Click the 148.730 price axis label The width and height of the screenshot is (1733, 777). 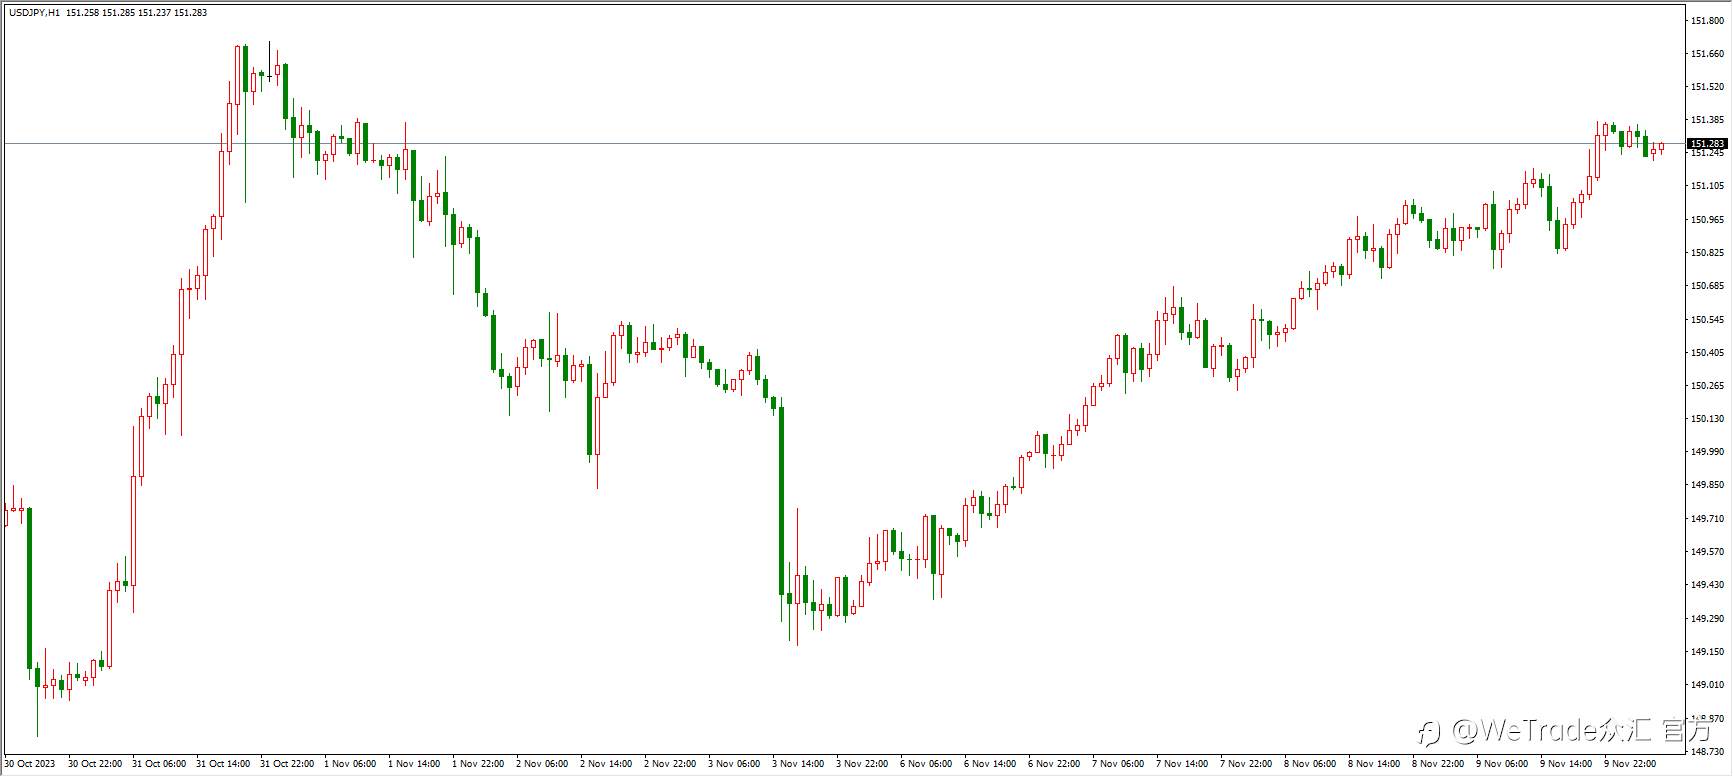tap(1707, 751)
